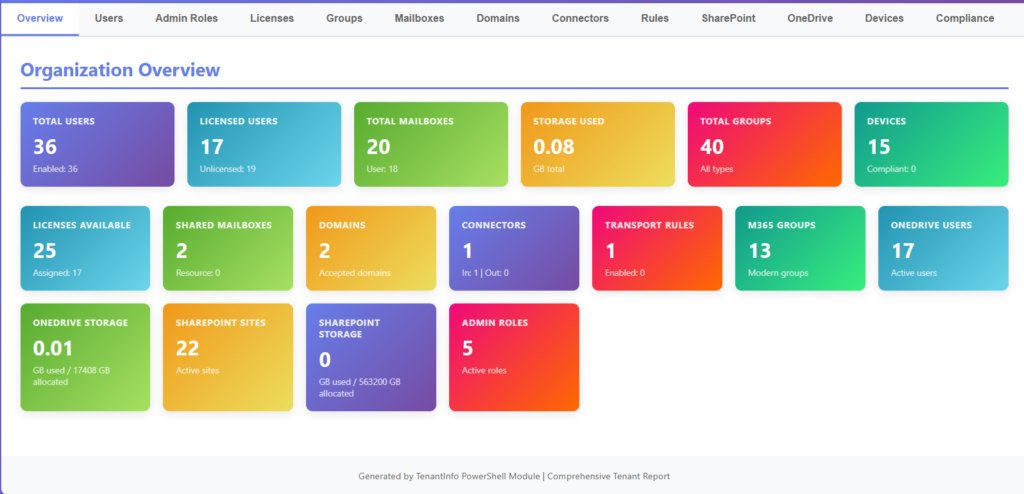Open the Rules tab

655,18
